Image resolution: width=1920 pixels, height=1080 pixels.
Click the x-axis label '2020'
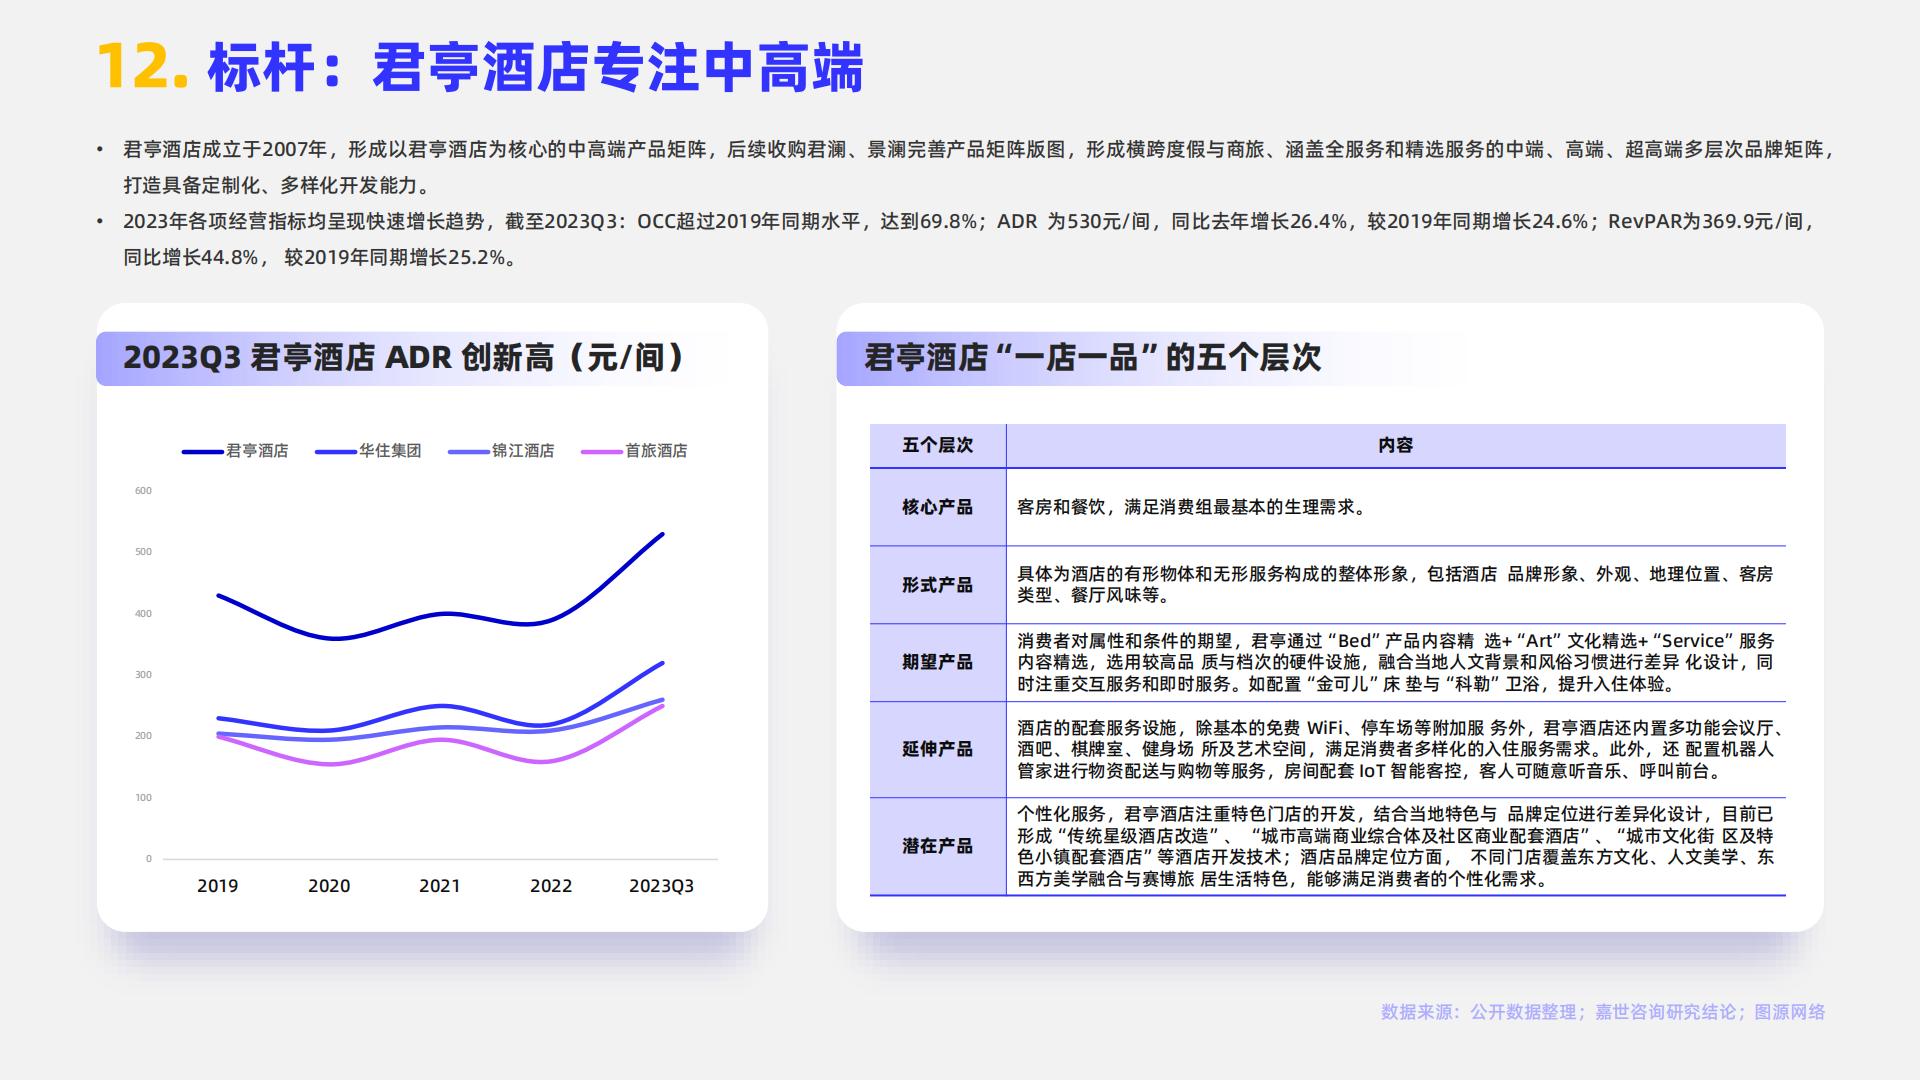tap(329, 886)
